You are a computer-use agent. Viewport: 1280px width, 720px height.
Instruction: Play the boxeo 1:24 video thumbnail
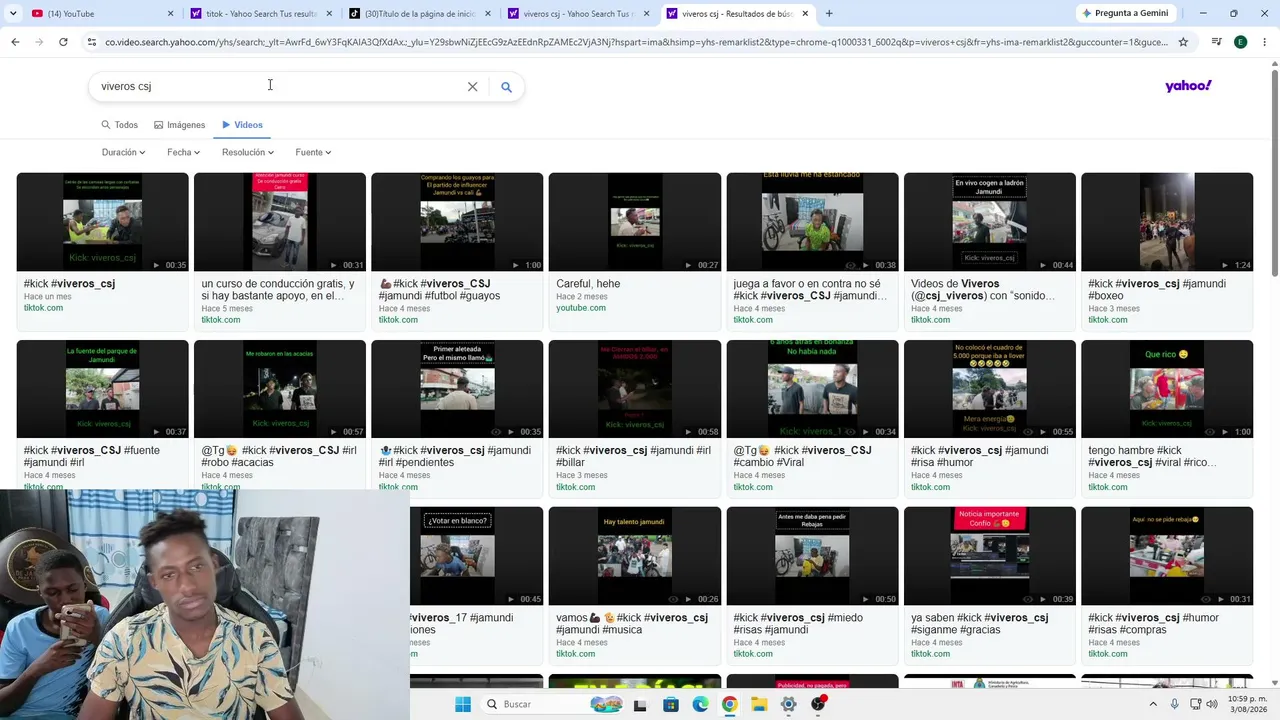pyautogui.click(x=1166, y=222)
